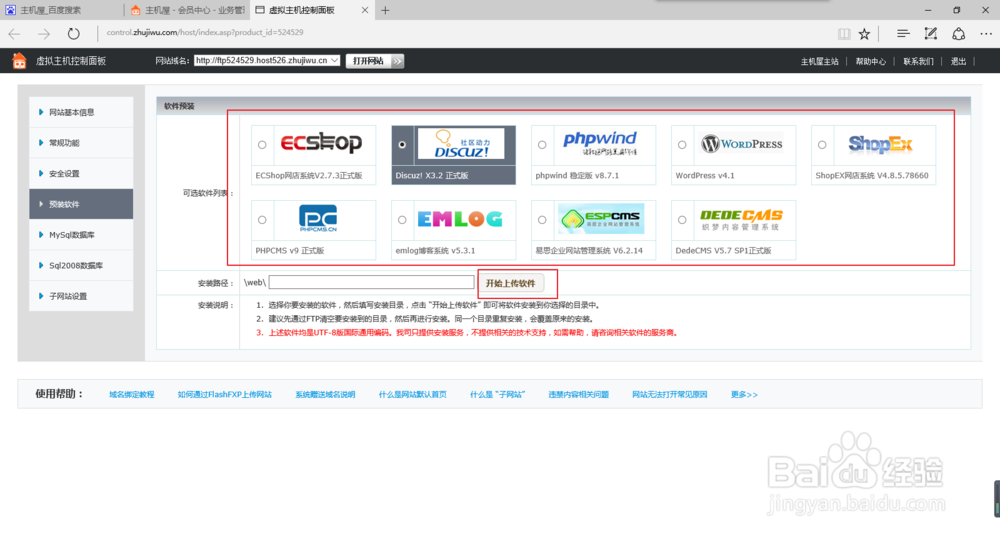This screenshot has height=538, width=1000.
Task: Click the Discuz! logo image
Action: coord(461,144)
